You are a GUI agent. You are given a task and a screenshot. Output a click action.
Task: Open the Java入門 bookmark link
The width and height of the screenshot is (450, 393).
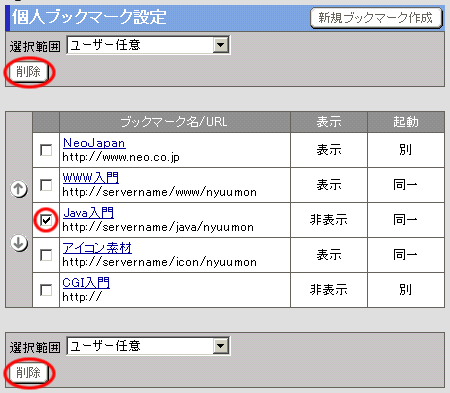[x=88, y=213]
